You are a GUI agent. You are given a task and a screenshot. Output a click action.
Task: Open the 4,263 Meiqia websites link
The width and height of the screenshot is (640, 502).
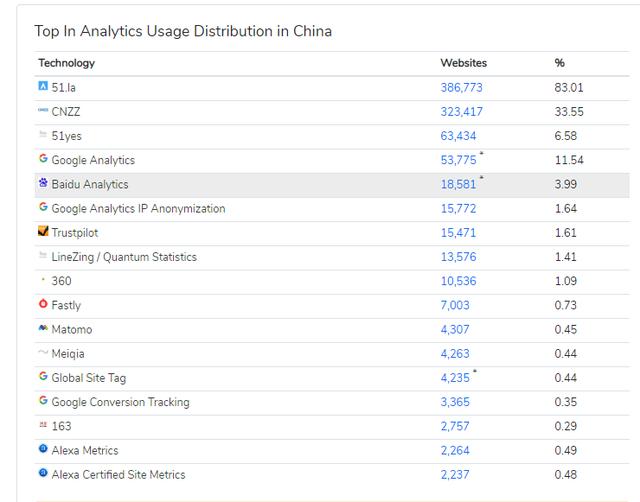click(x=455, y=353)
